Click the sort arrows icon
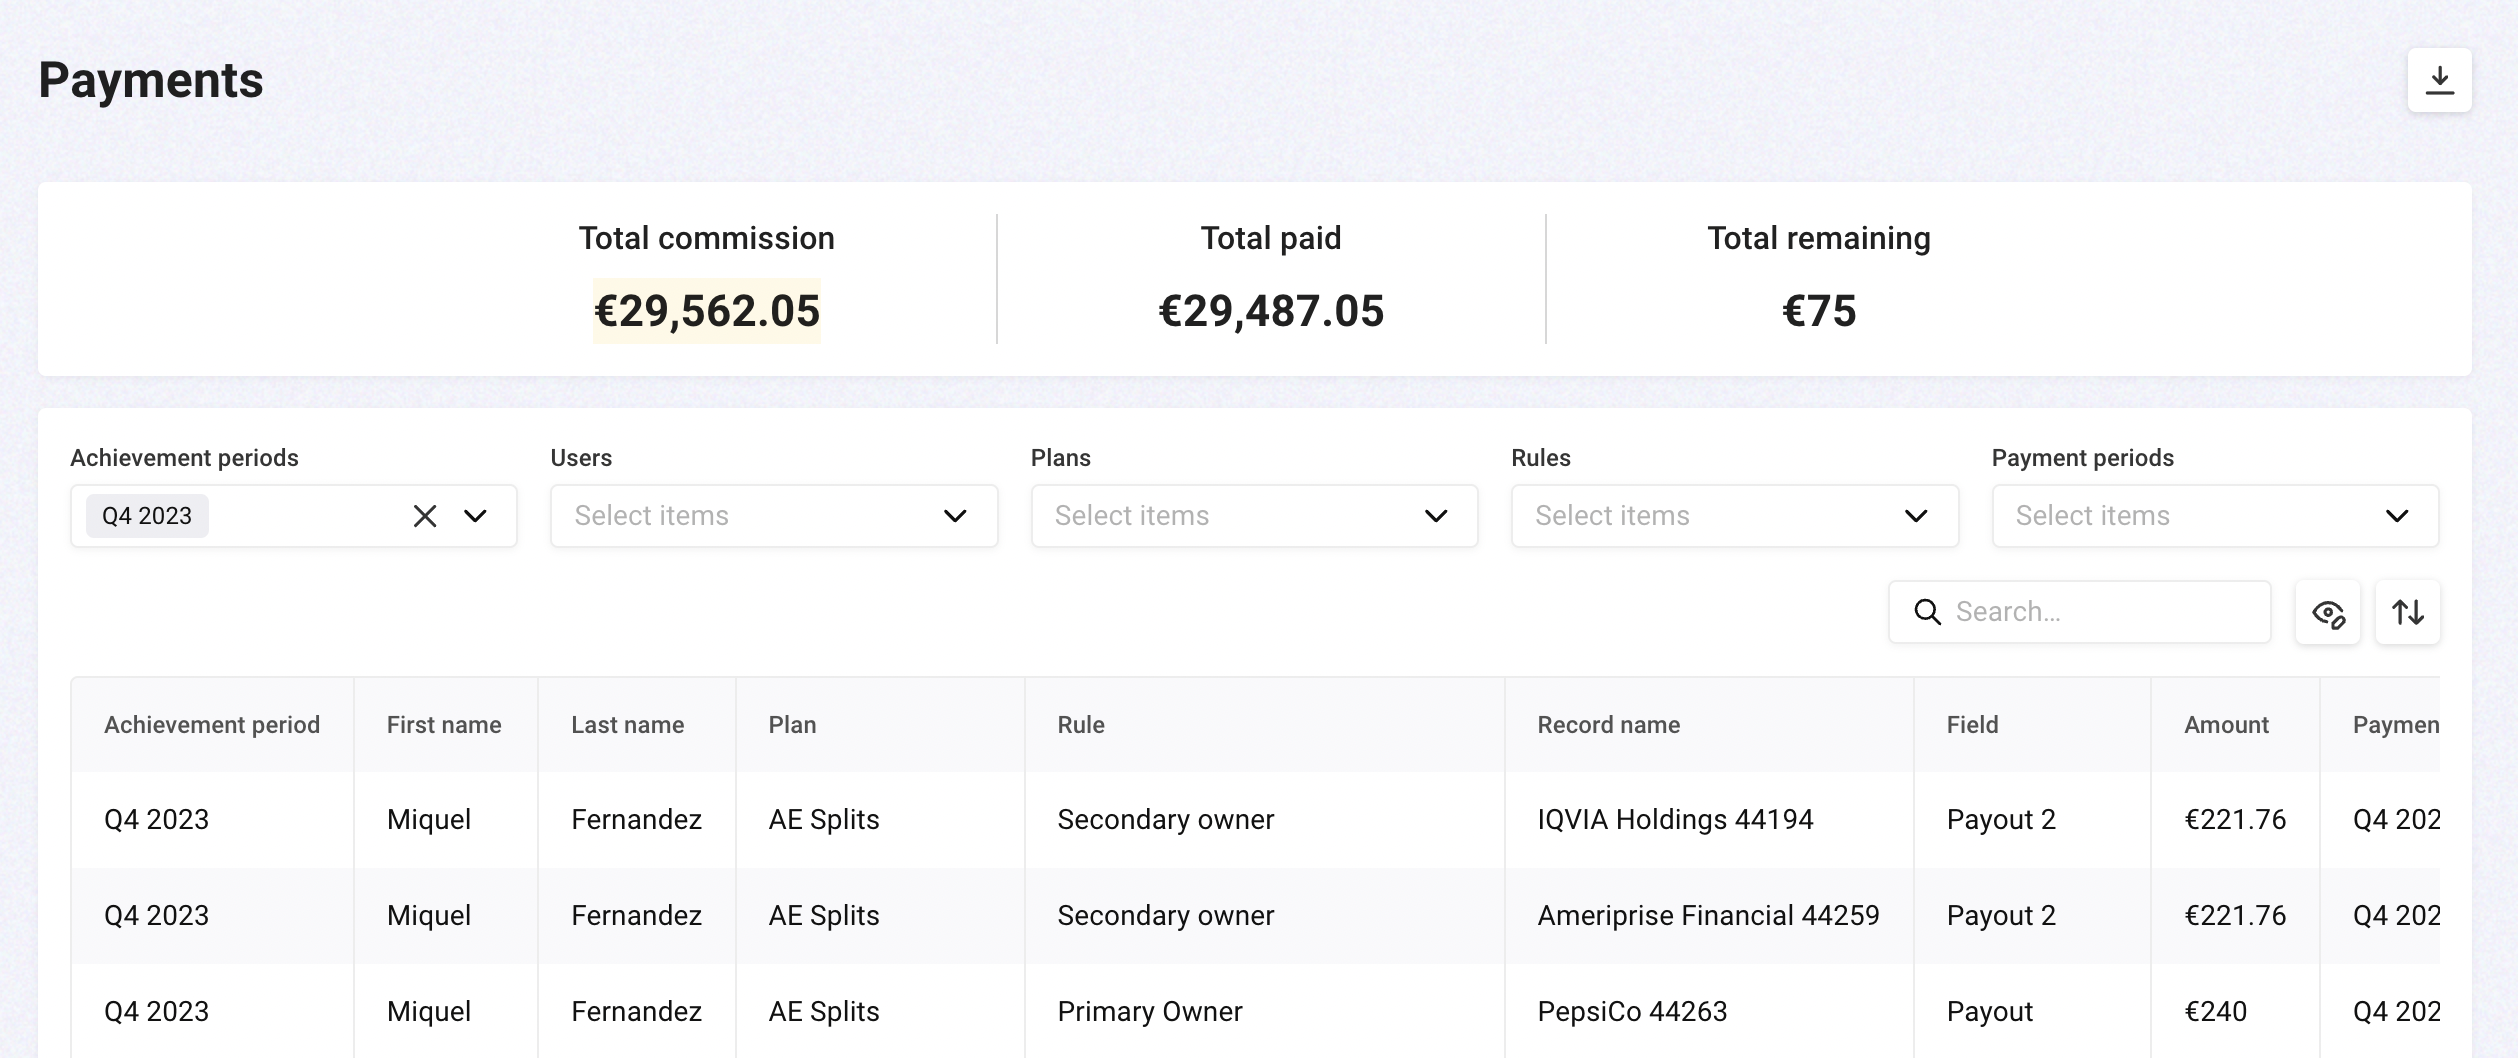Image resolution: width=2518 pixels, height=1058 pixels. [2407, 612]
